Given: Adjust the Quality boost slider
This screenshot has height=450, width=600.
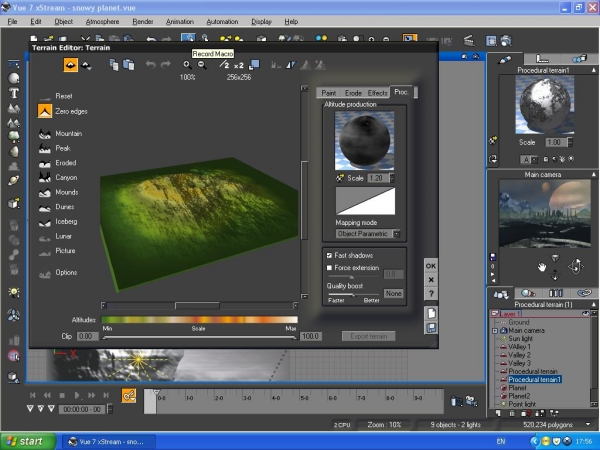Looking at the screenshot, I should tap(353, 295).
